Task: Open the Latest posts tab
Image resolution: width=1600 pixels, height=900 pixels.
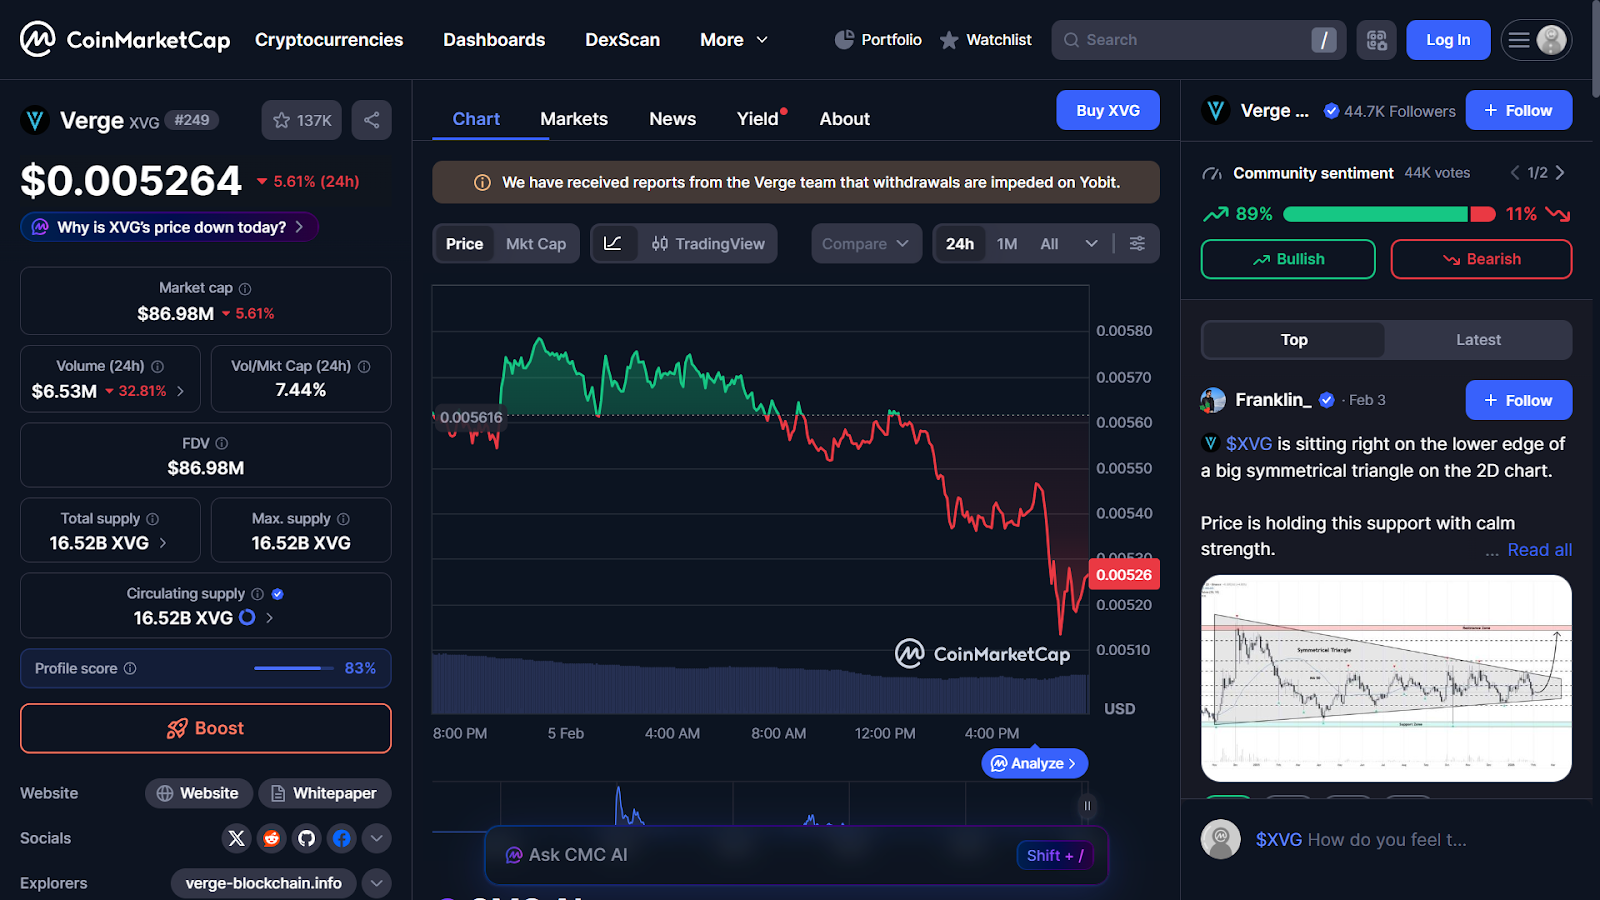Action: (1478, 340)
